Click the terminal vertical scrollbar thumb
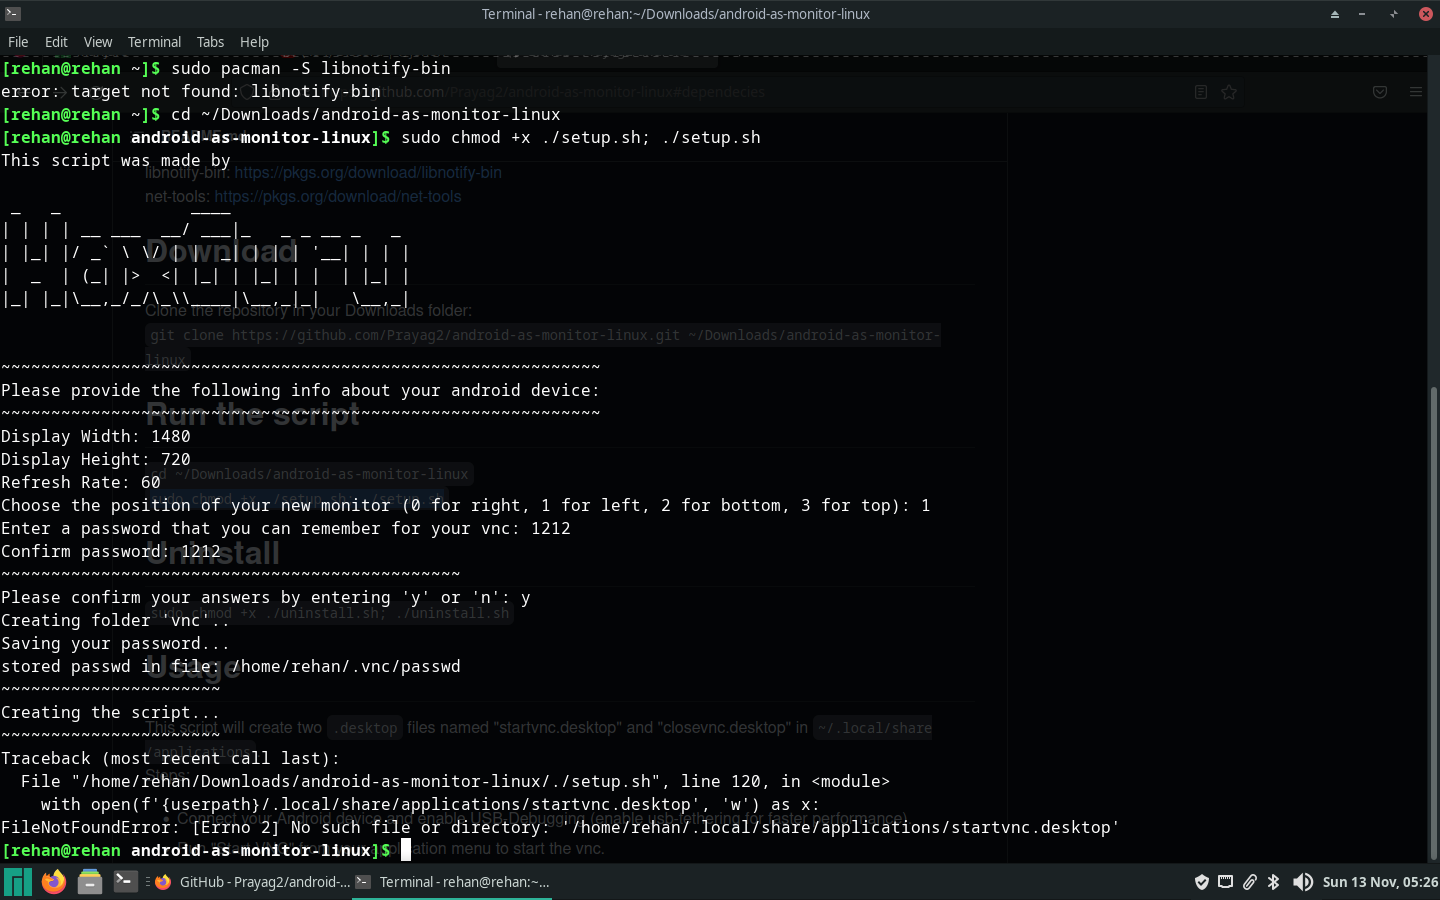Screen dimensions: 1440x900 point(1433,623)
